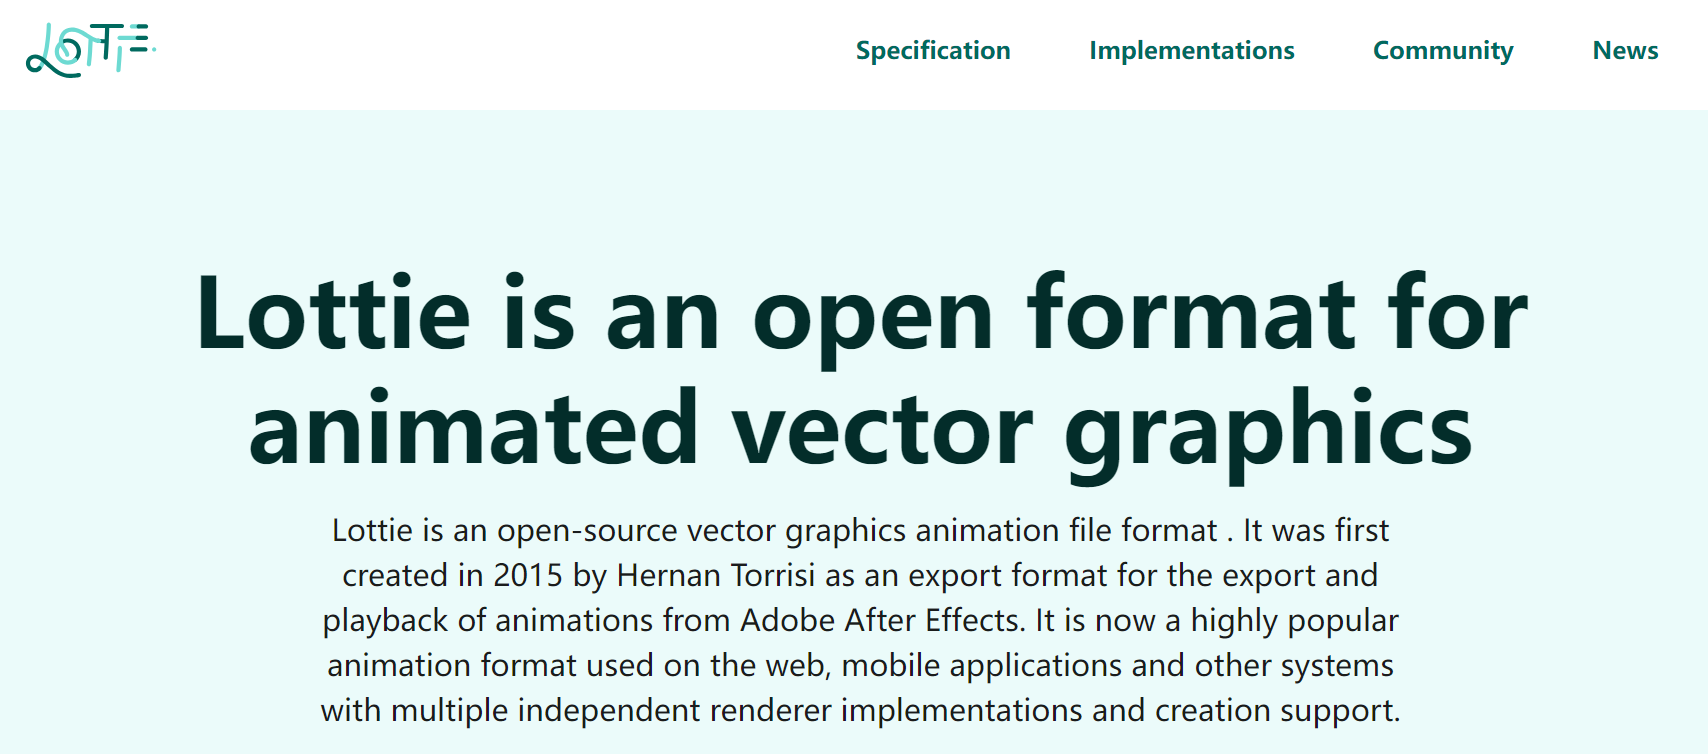Open the Specification menu item
The height and width of the screenshot is (754, 1708).
[x=932, y=51]
